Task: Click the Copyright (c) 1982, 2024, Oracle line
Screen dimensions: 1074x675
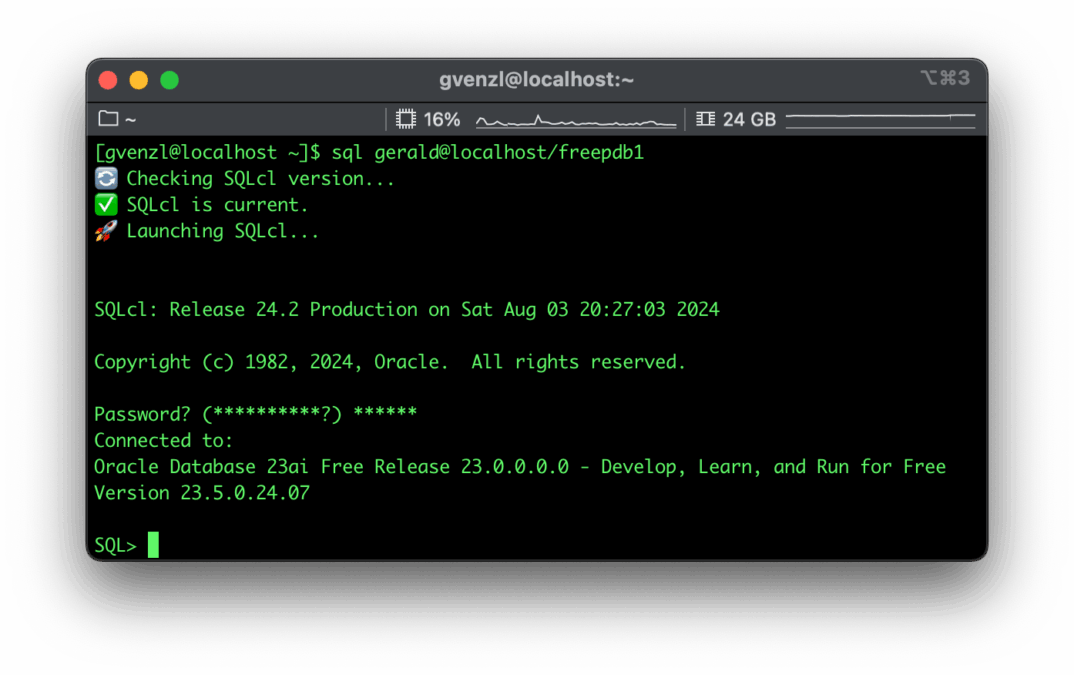Action: pyautogui.click(x=390, y=362)
